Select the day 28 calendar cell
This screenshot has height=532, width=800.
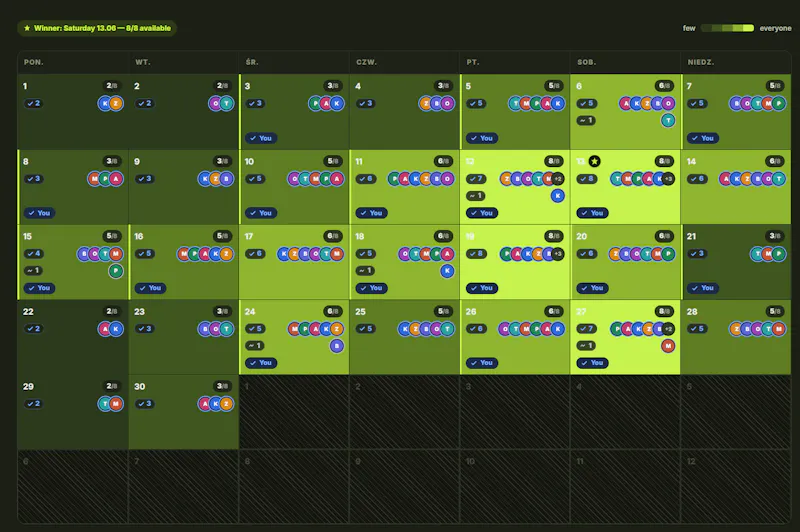(x=736, y=337)
